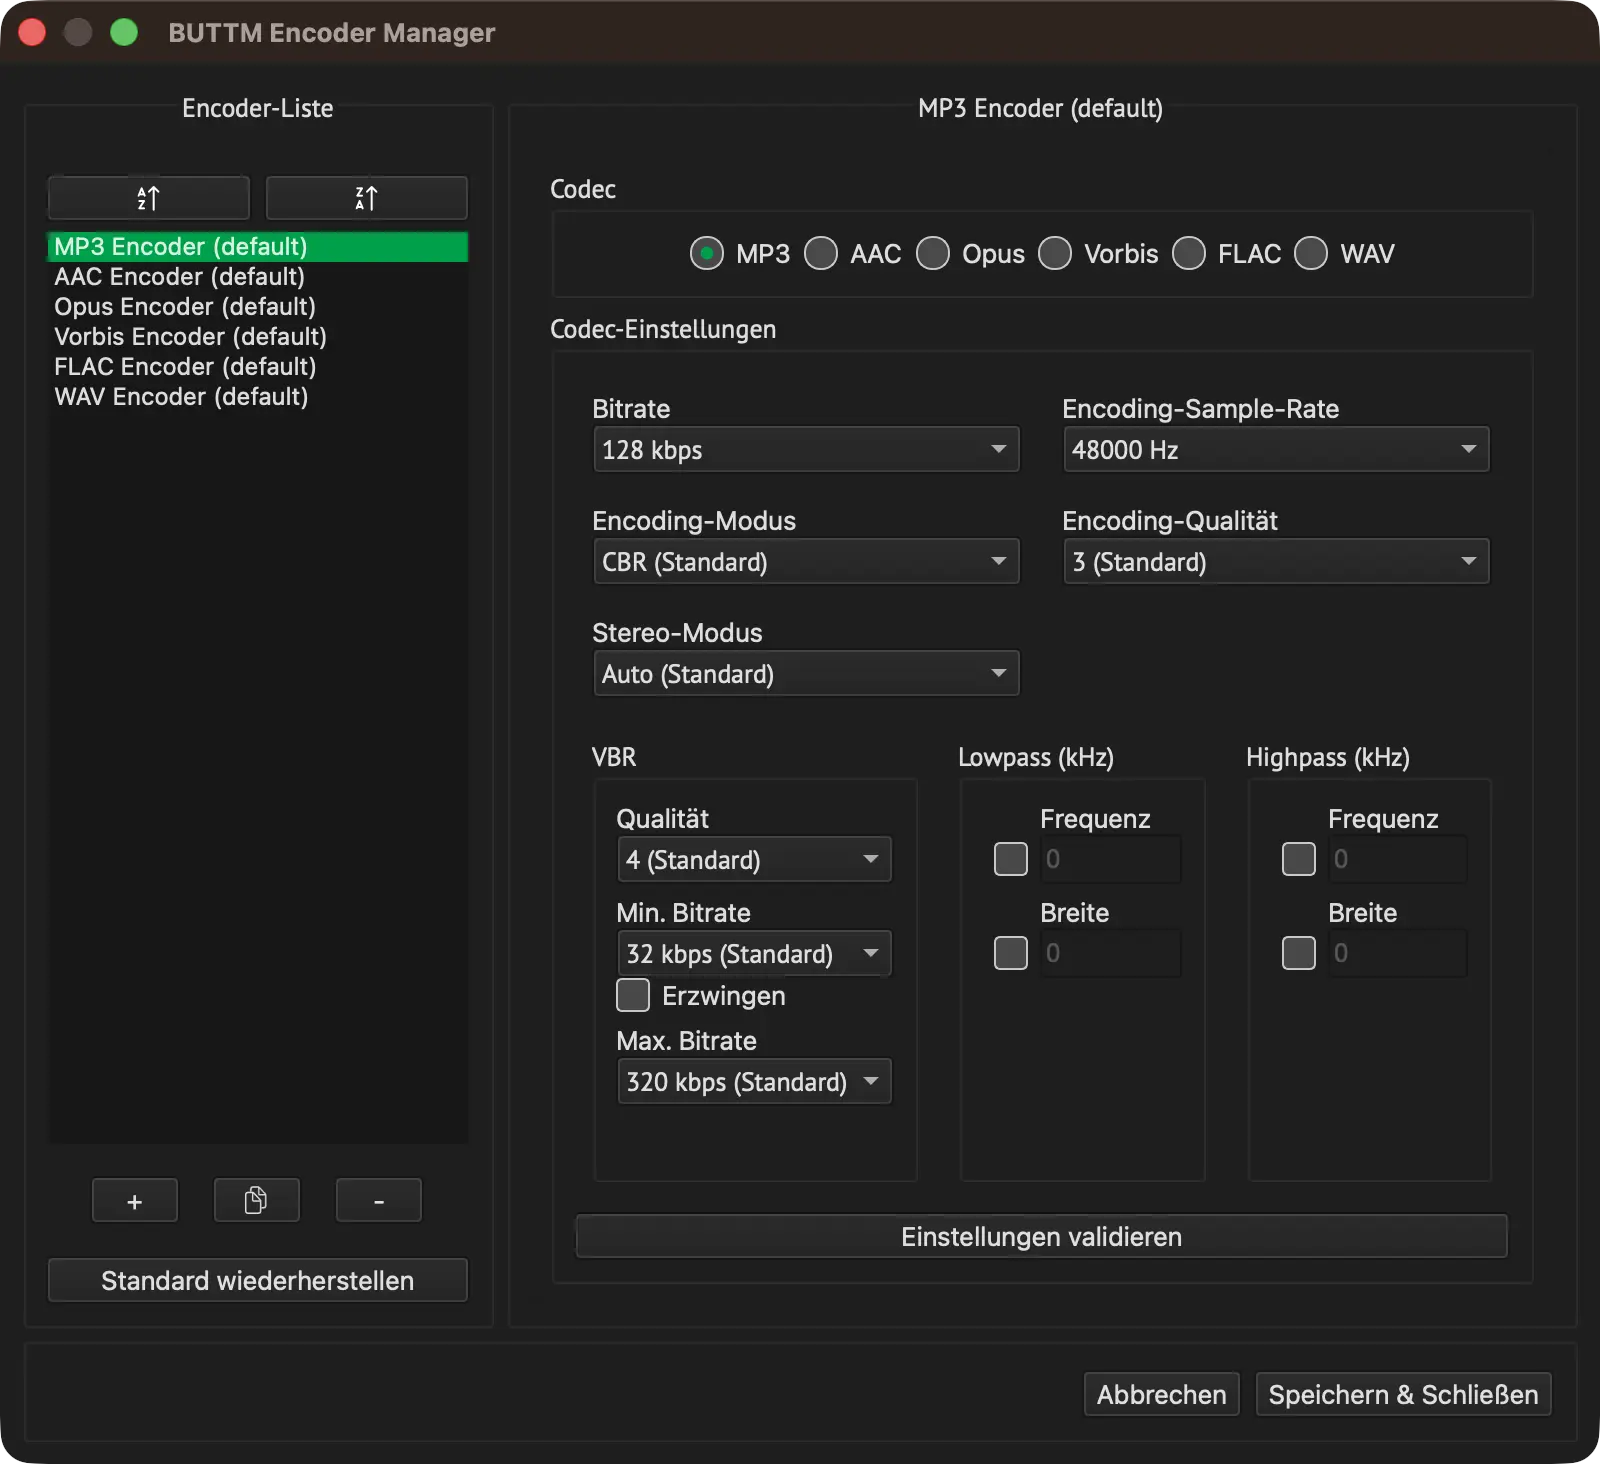
Task: Tick the Highpass Breite checkbox
Action: (1299, 953)
